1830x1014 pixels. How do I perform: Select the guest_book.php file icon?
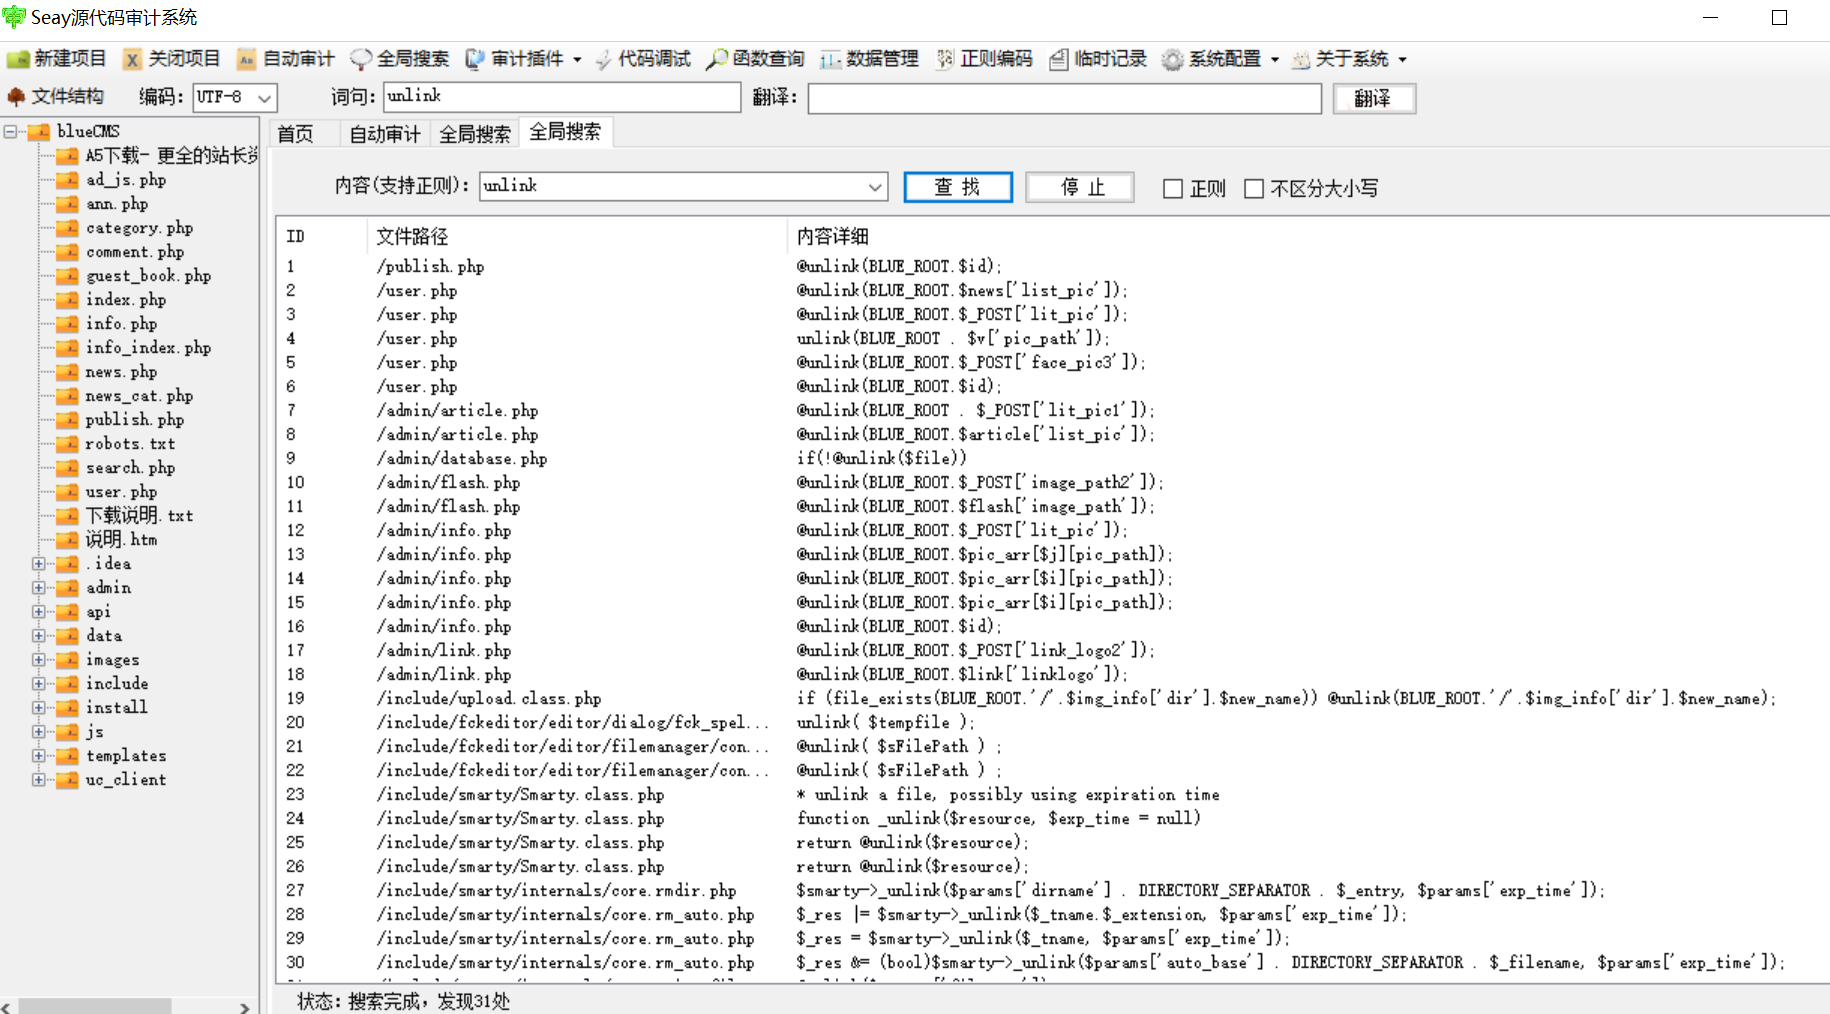point(67,276)
